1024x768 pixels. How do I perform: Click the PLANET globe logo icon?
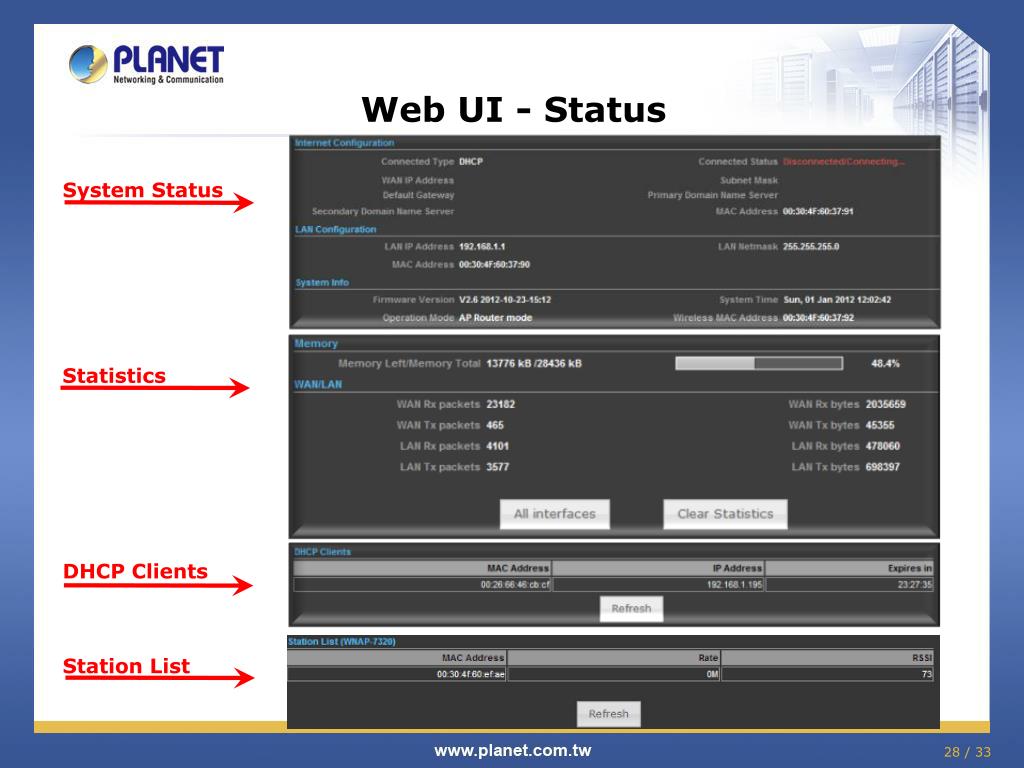(x=88, y=64)
